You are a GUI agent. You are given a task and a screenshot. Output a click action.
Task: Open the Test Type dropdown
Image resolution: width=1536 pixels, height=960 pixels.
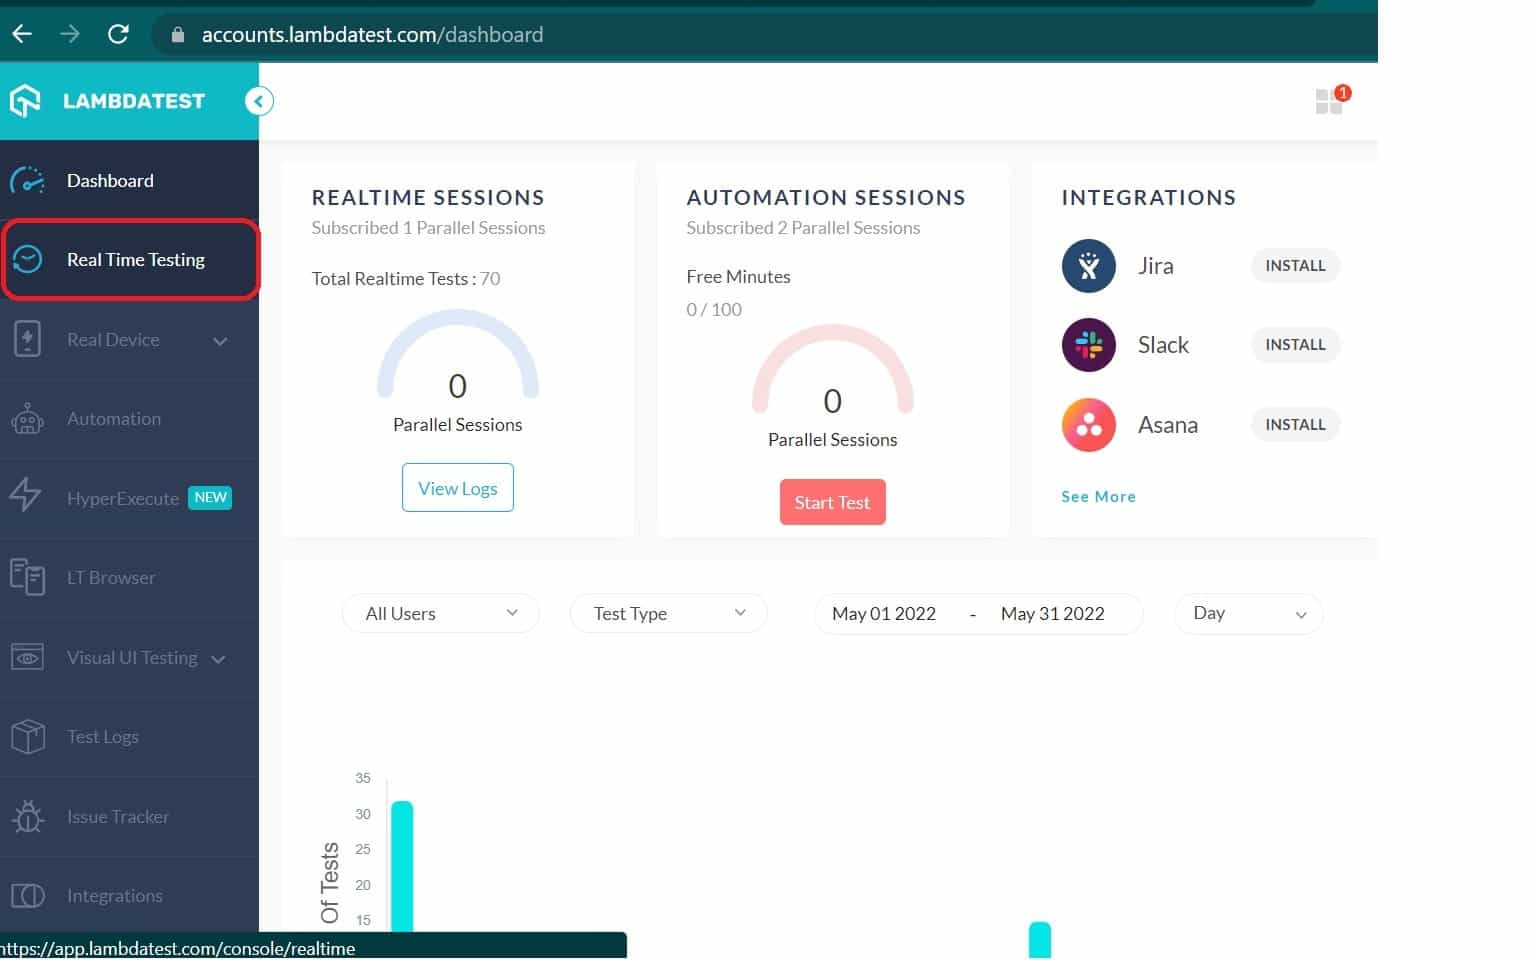[x=668, y=613]
